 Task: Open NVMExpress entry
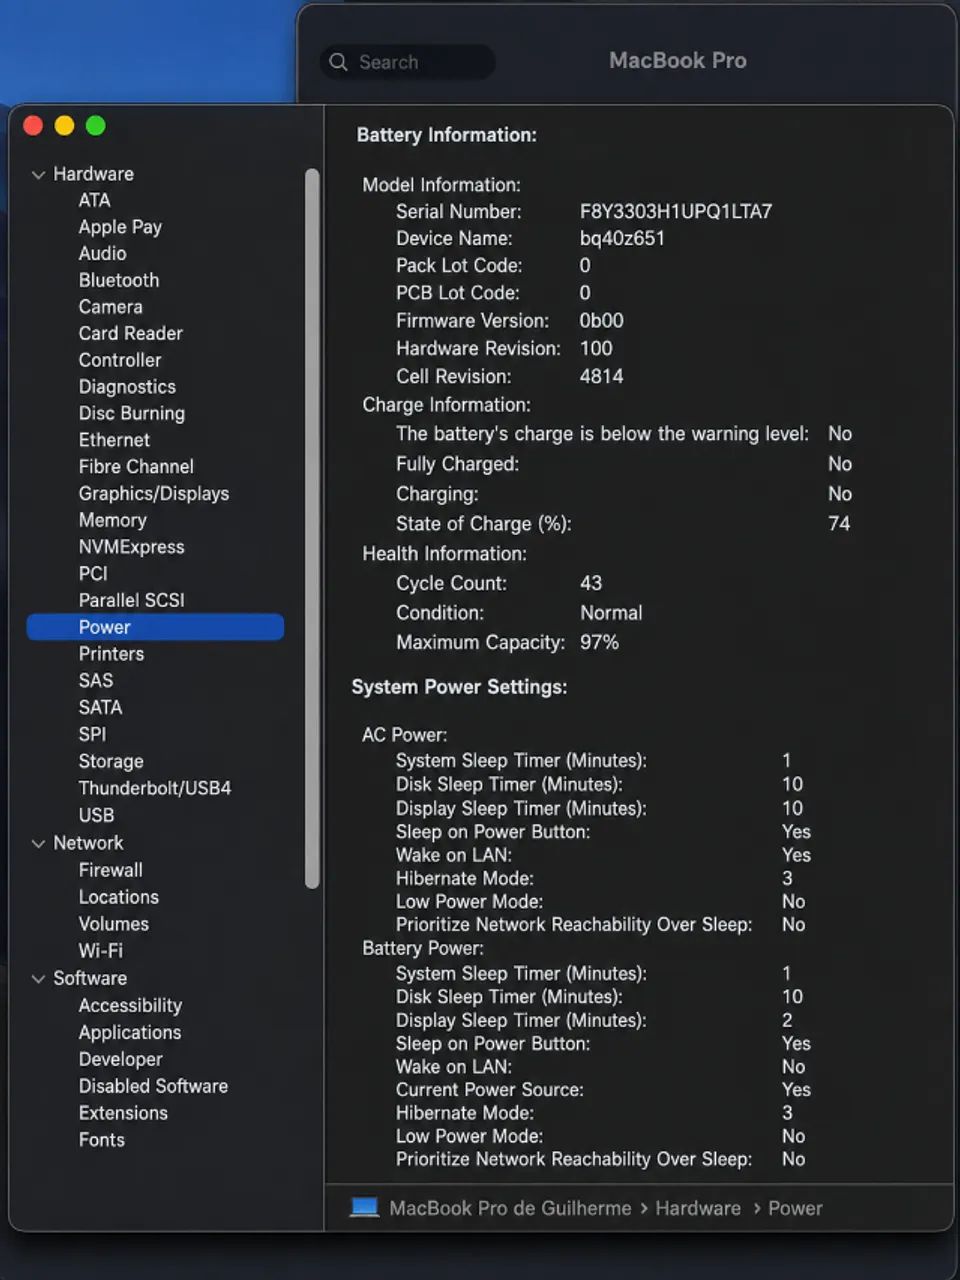click(x=131, y=547)
